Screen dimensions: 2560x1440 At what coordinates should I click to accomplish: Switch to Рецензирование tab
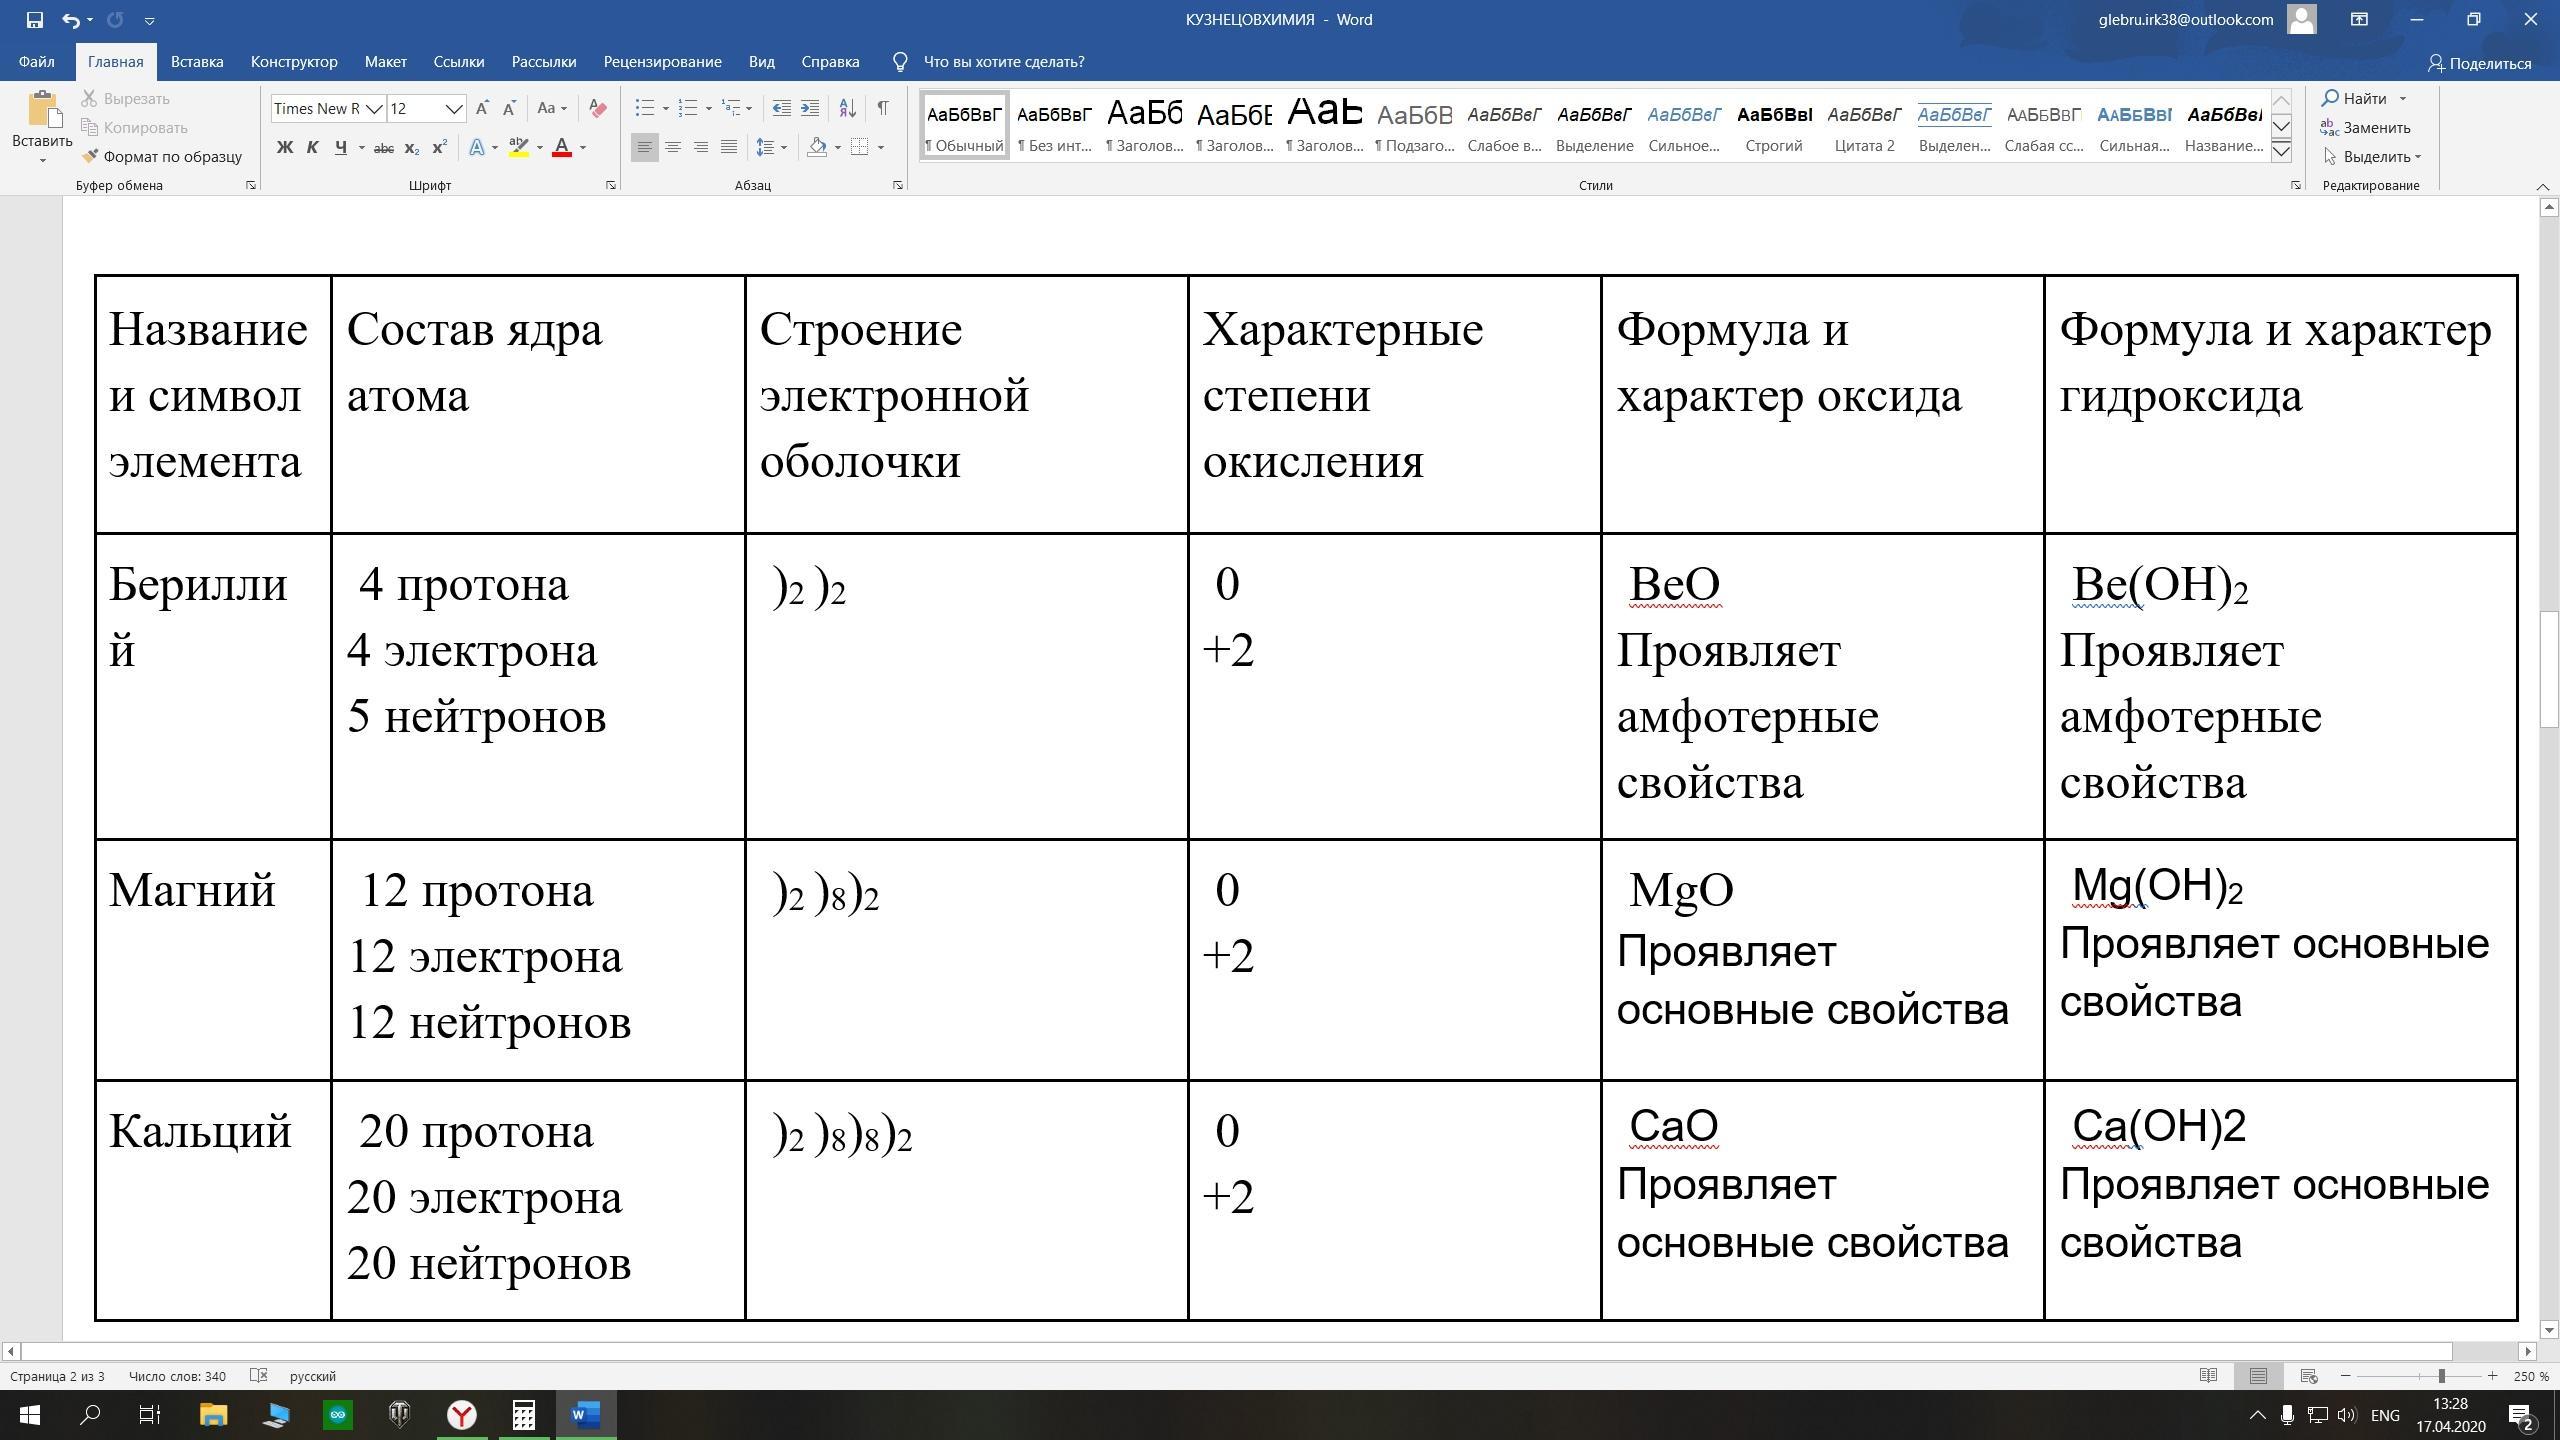tap(662, 62)
